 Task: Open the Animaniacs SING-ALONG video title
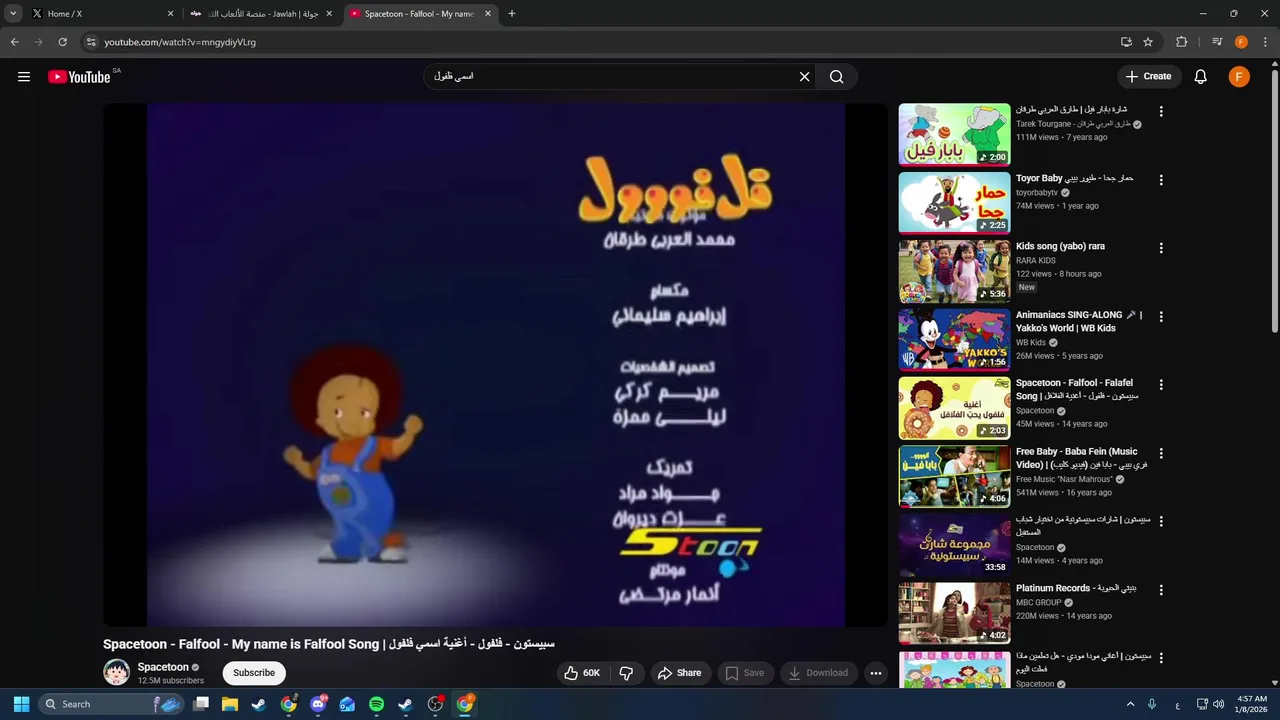coord(1078,321)
